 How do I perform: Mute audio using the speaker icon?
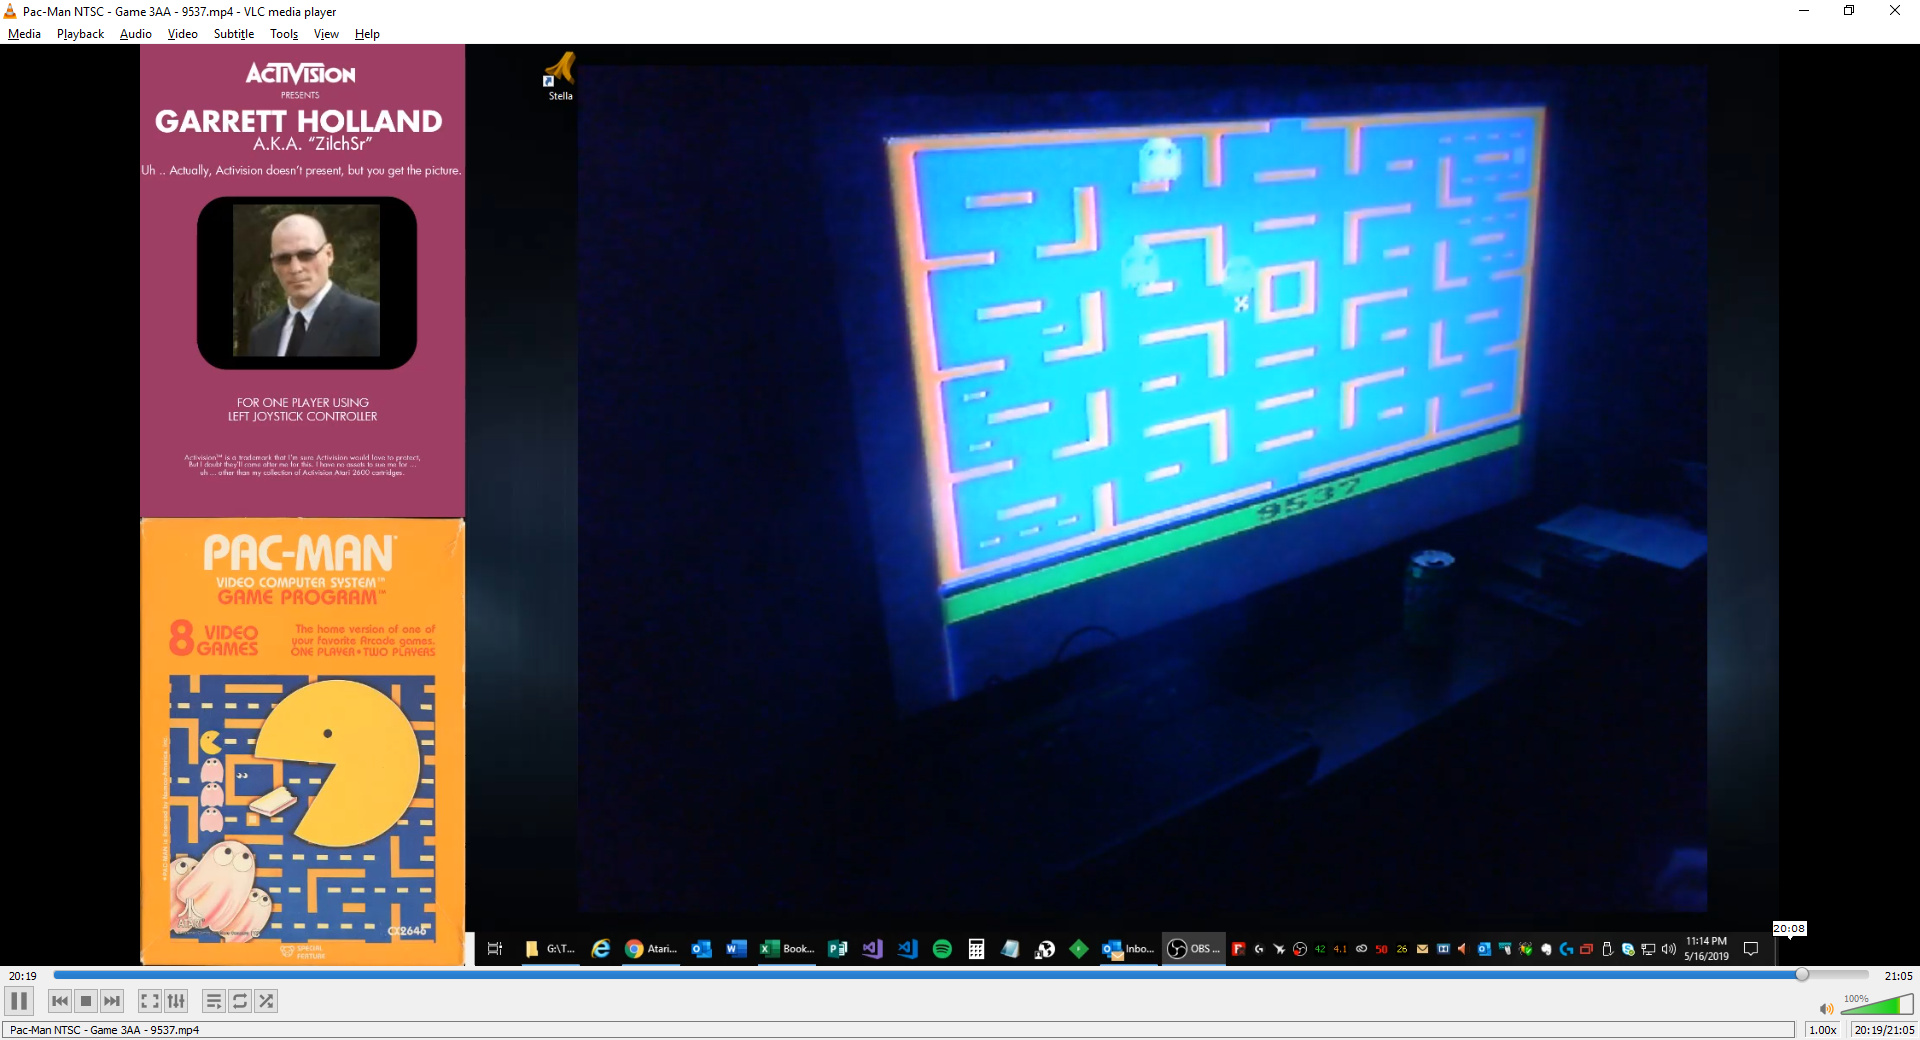pos(1827,1008)
